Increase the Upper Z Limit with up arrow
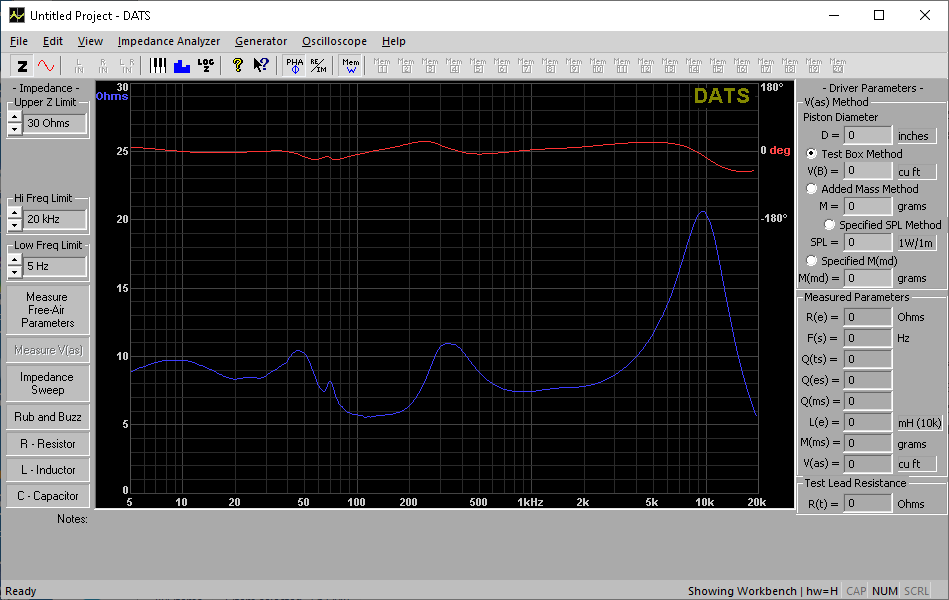 pyautogui.click(x=14, y=117)
